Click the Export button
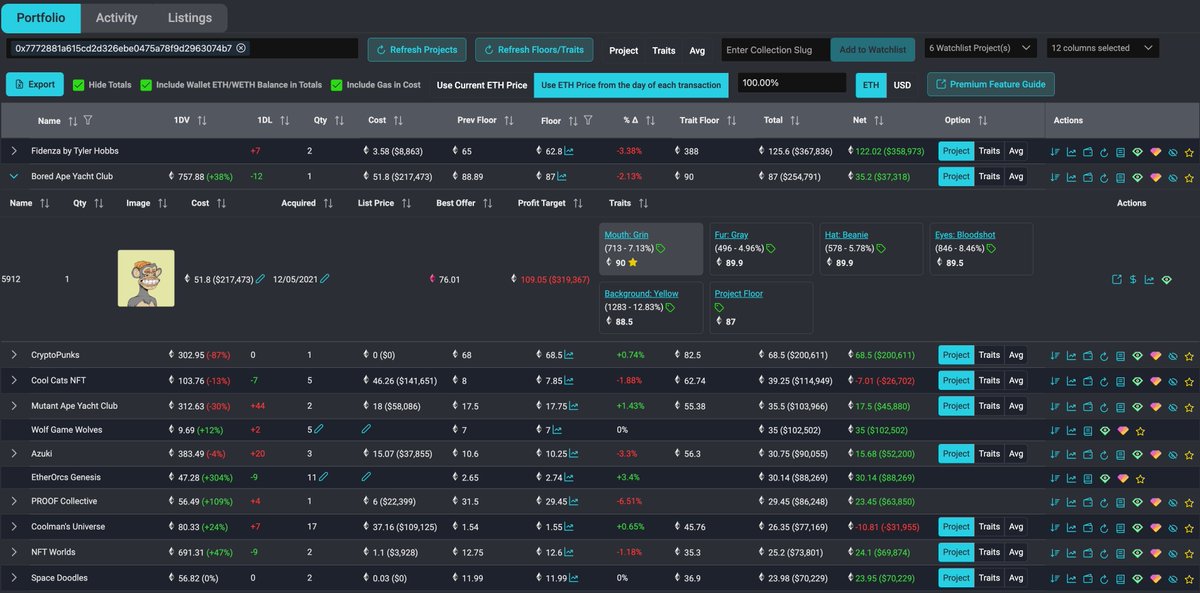Viewport: 1200px width, 593px height. tap(35, 85)
